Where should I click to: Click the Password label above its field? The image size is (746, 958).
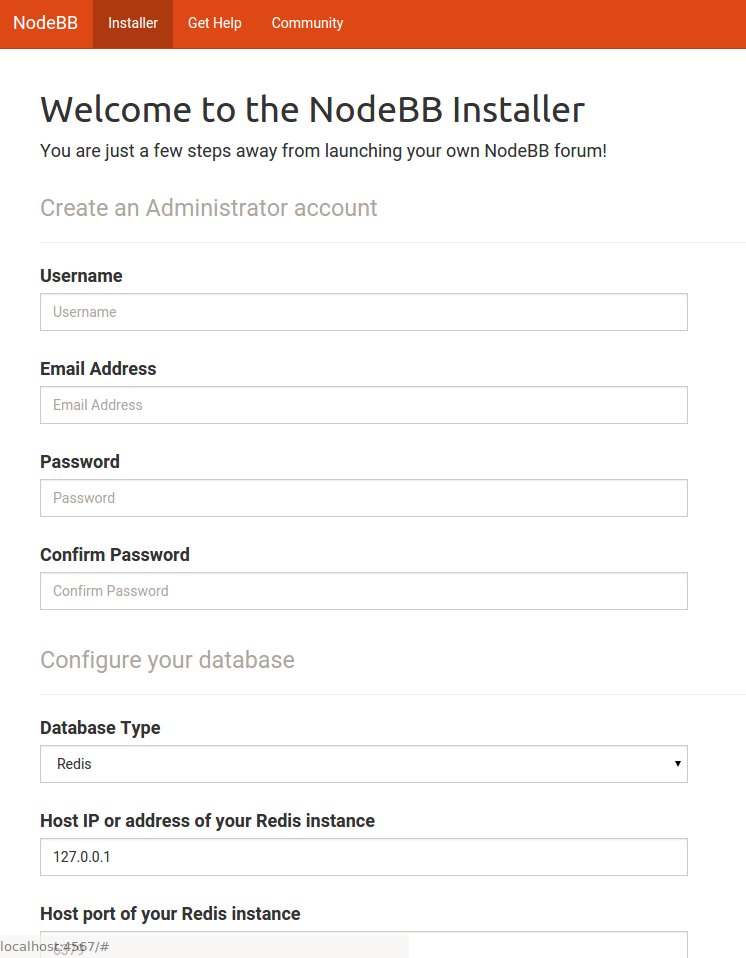click(80, 462)
